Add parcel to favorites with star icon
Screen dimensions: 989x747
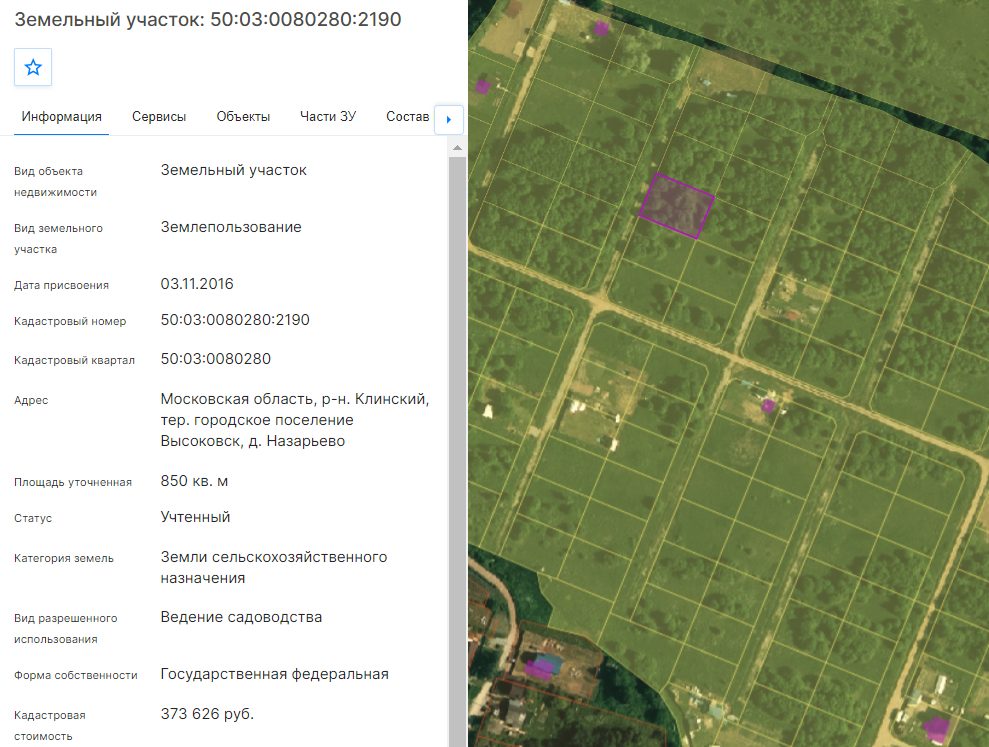point(33,67)
